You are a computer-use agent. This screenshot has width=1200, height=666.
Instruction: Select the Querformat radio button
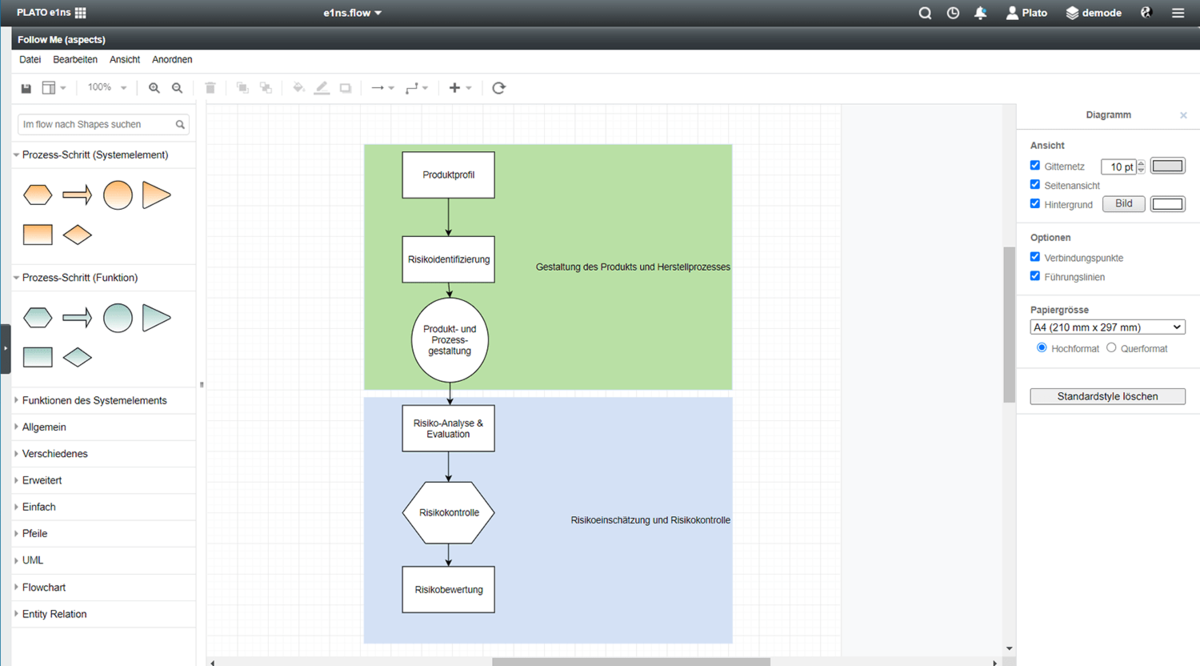1111,348
